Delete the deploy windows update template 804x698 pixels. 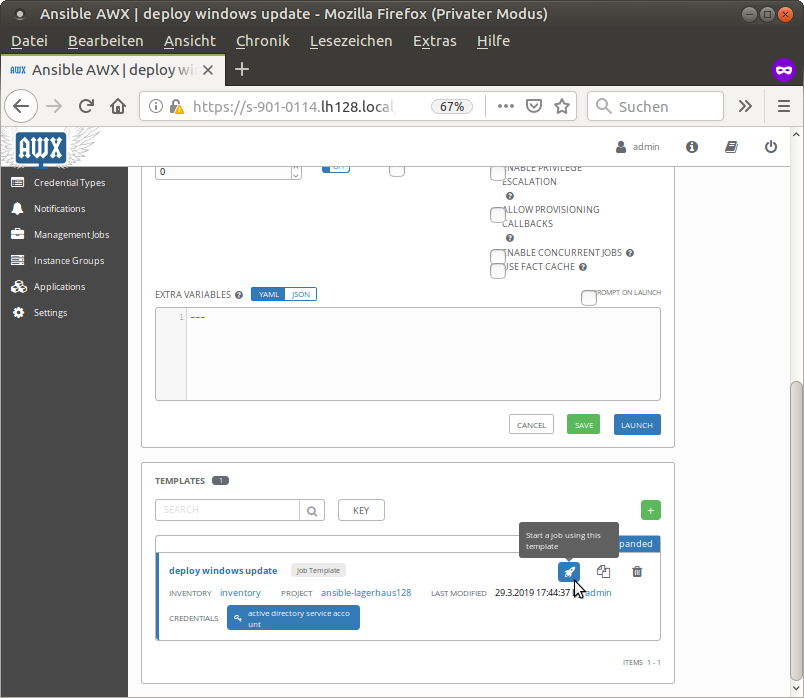coord(637,571)
